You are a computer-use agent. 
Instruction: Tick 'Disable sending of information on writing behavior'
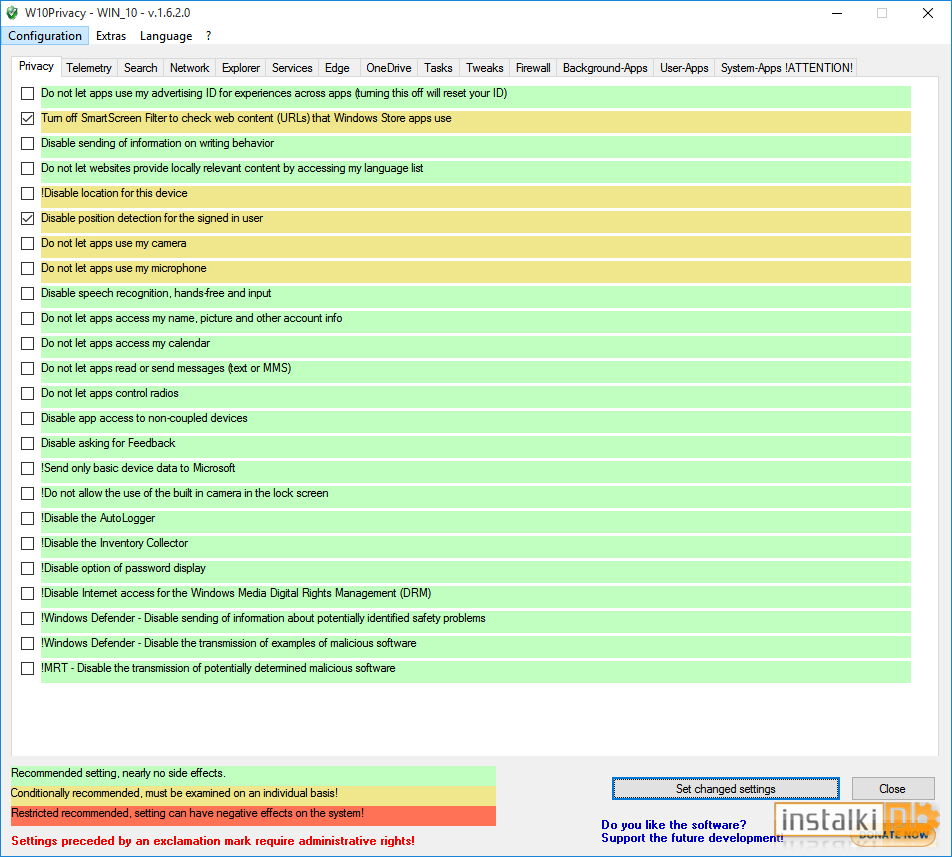(27, 143)
